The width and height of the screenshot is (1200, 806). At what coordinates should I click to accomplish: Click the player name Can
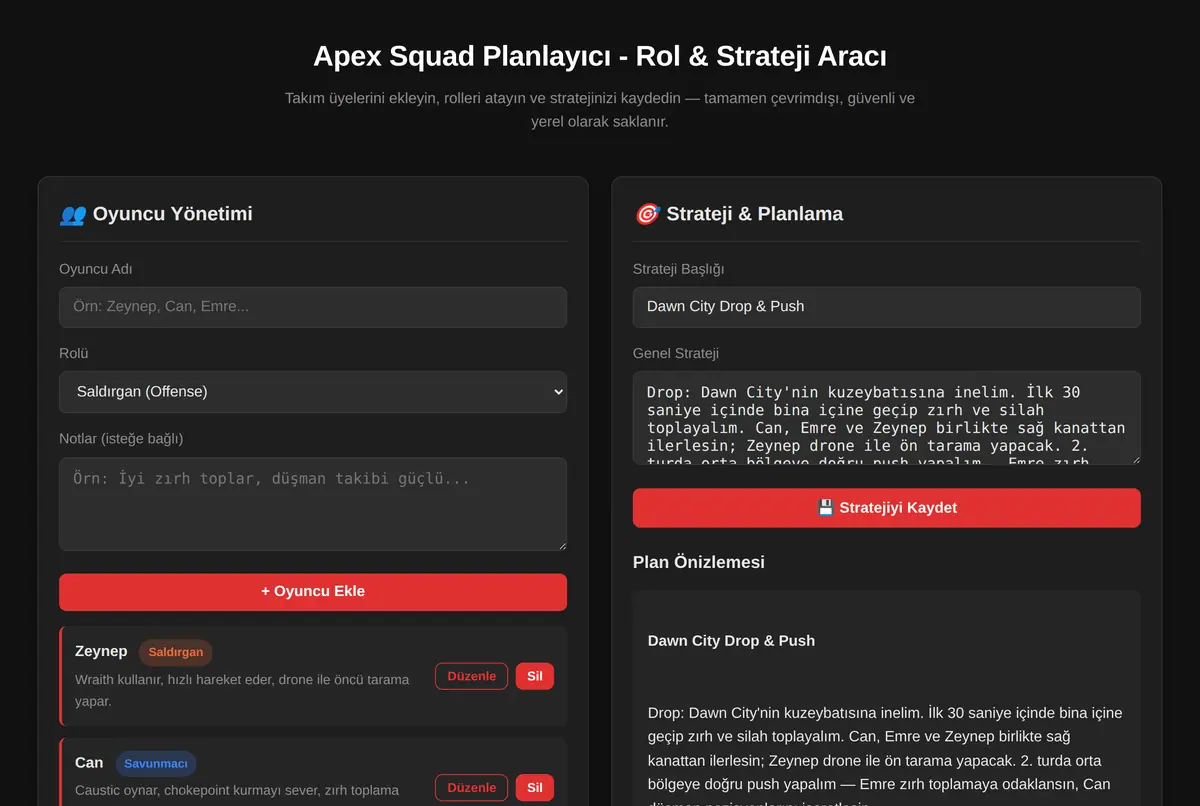click(89, 763)
